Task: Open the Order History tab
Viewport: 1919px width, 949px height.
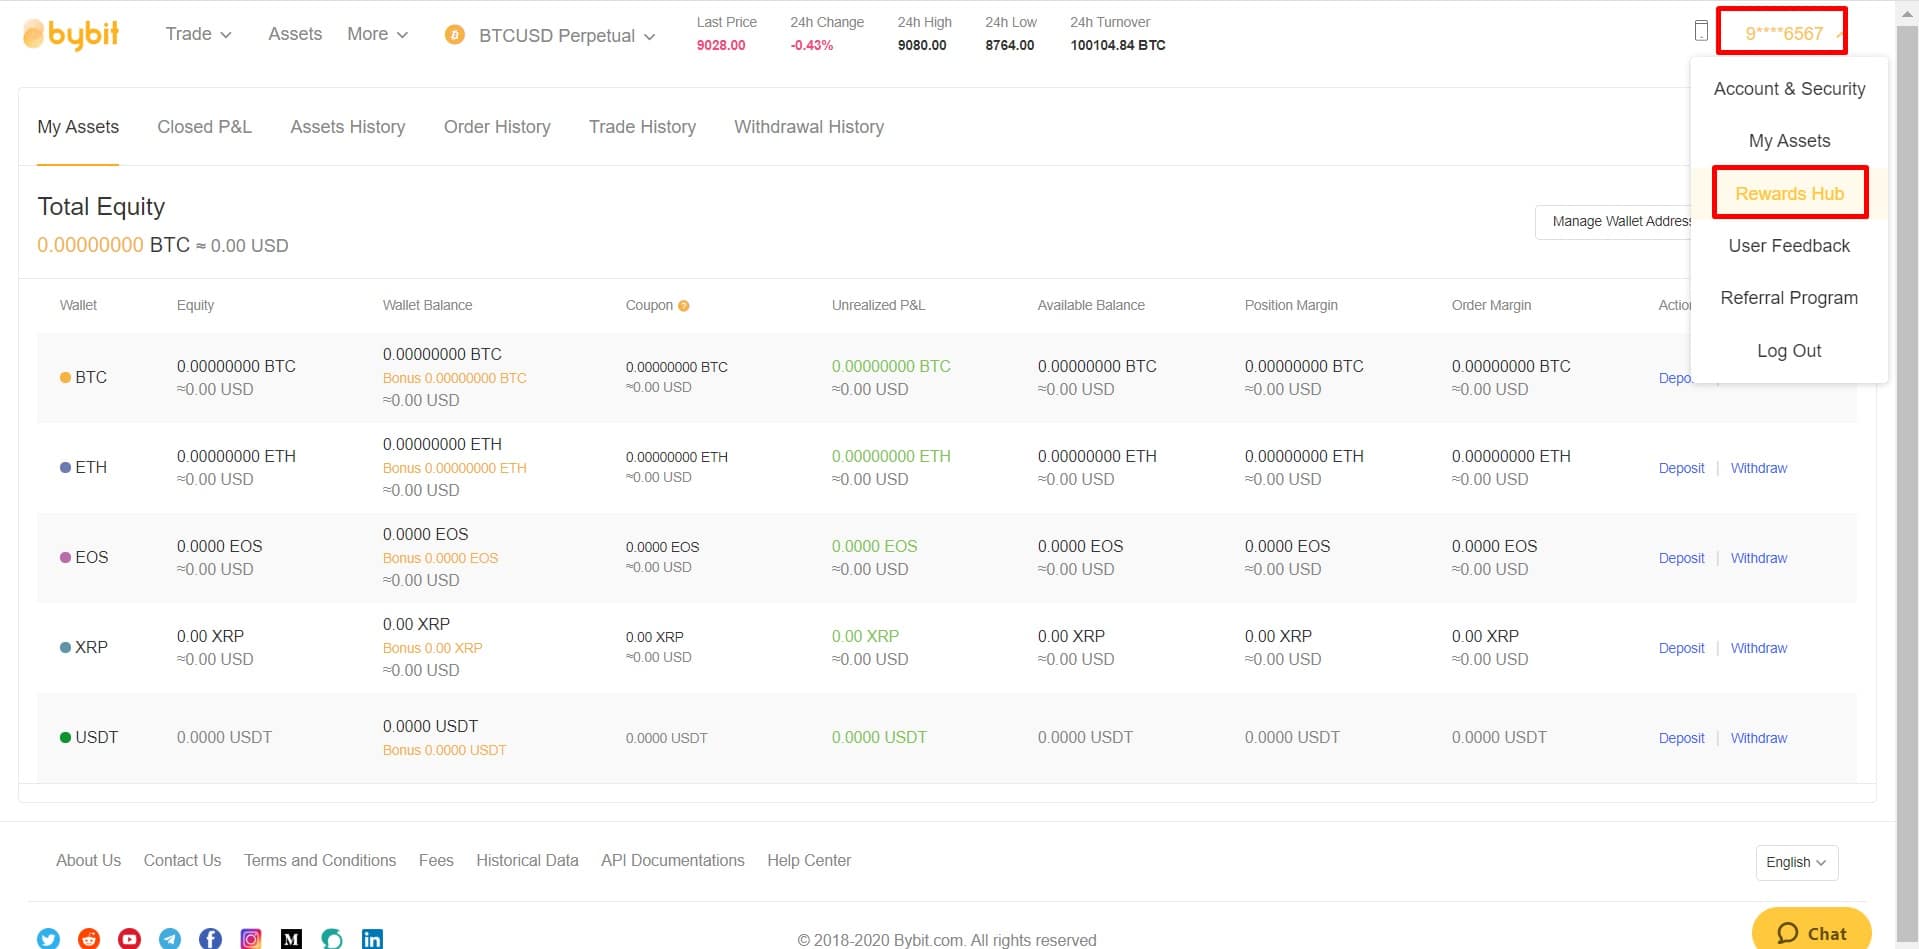Action: pos(497,127)
